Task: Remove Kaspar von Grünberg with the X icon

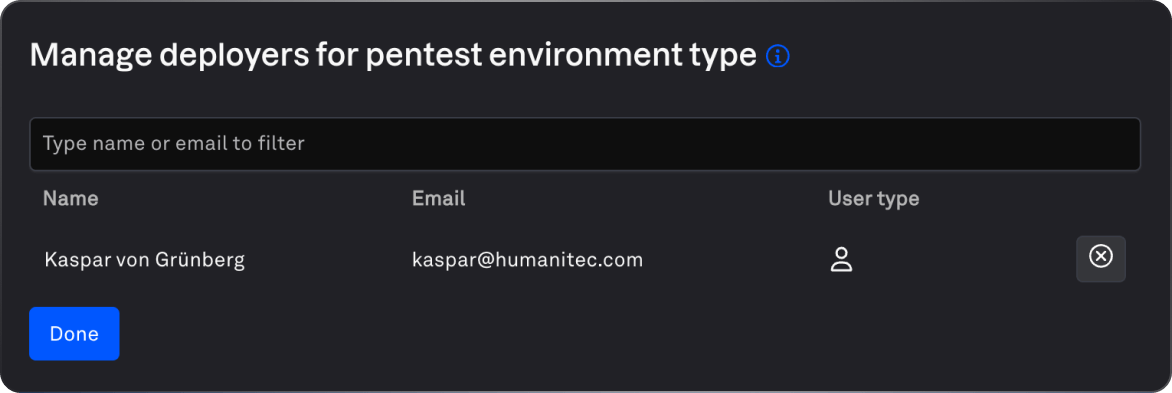Action: (1100, 259)
